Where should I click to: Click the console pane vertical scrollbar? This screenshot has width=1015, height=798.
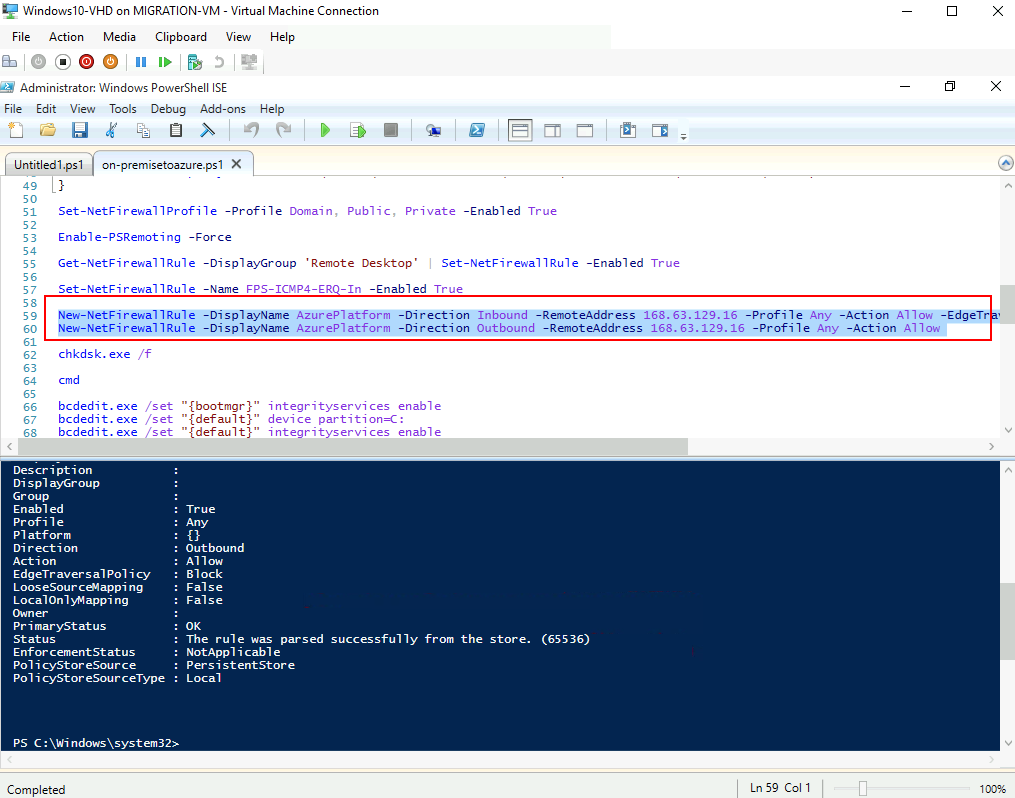[1007, 620]
